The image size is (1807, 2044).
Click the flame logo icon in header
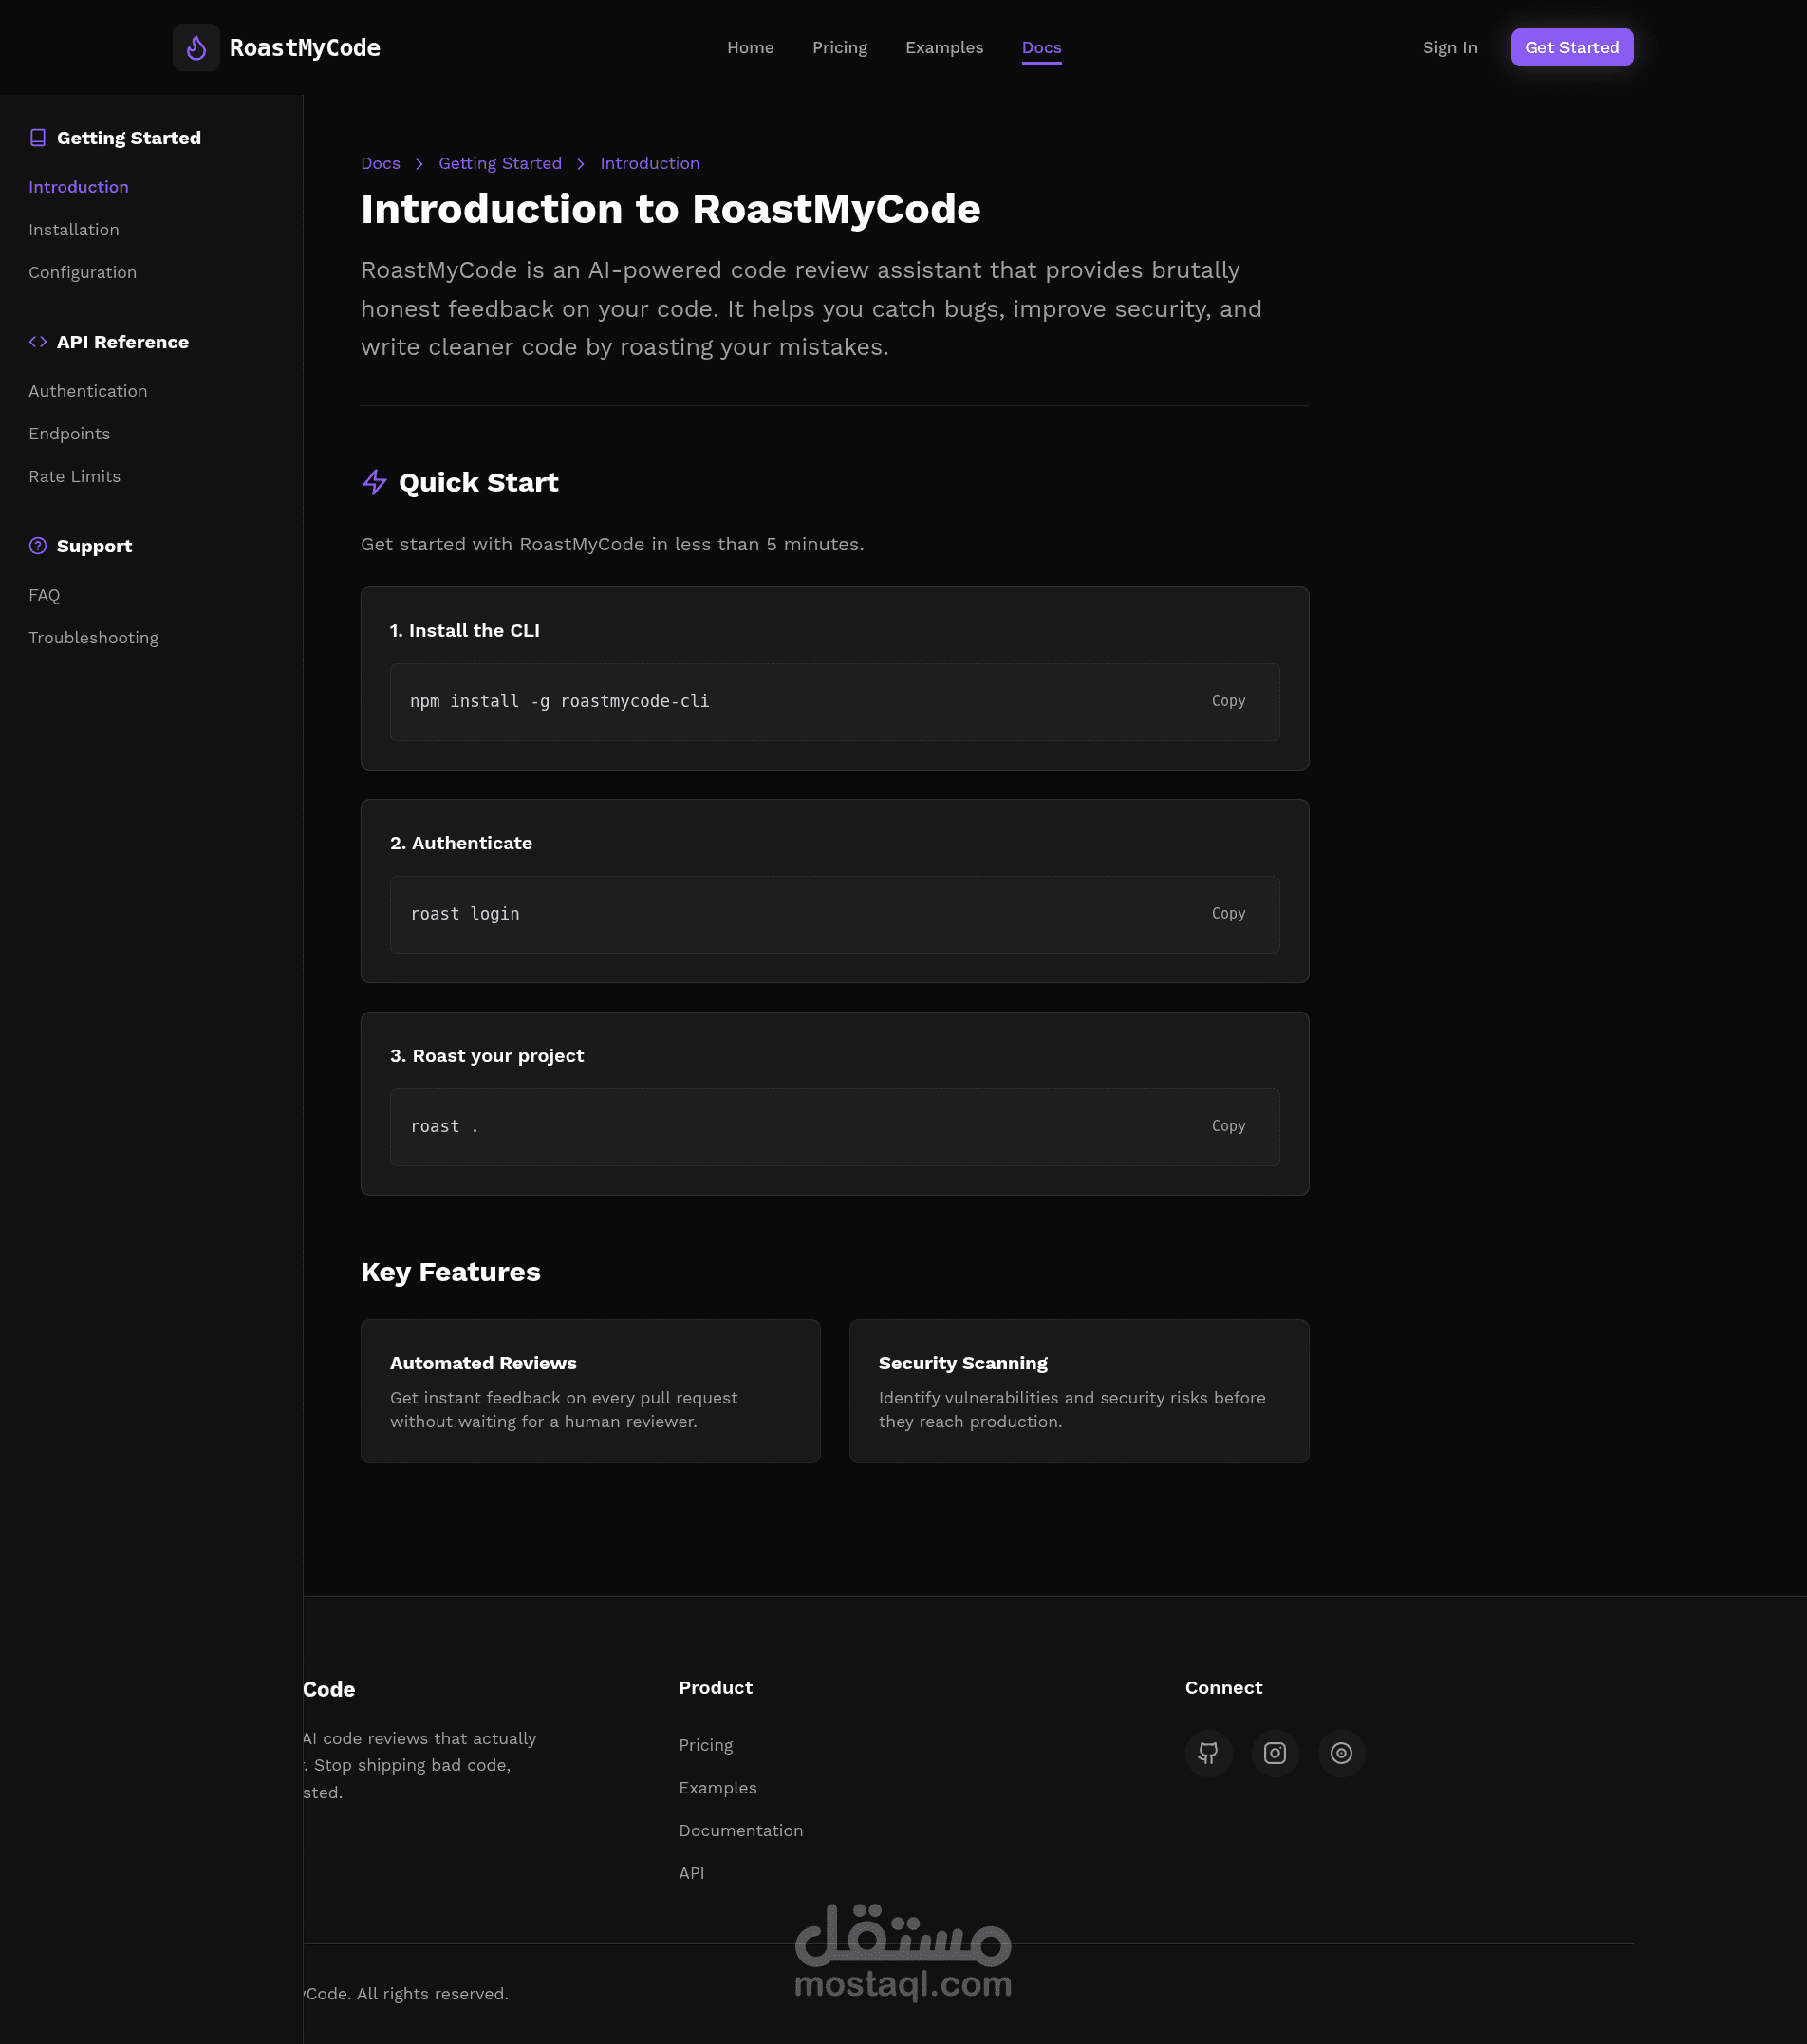click(196, 47)
